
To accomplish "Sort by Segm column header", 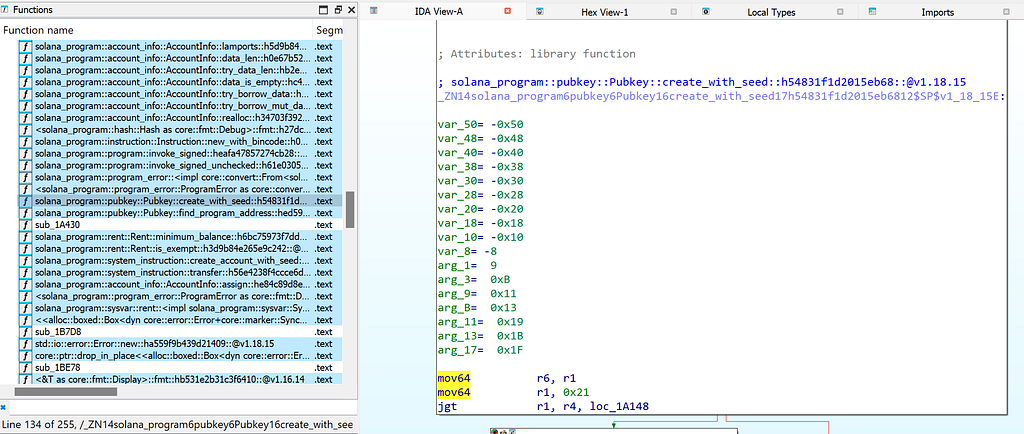I will [x=328, y=30].
